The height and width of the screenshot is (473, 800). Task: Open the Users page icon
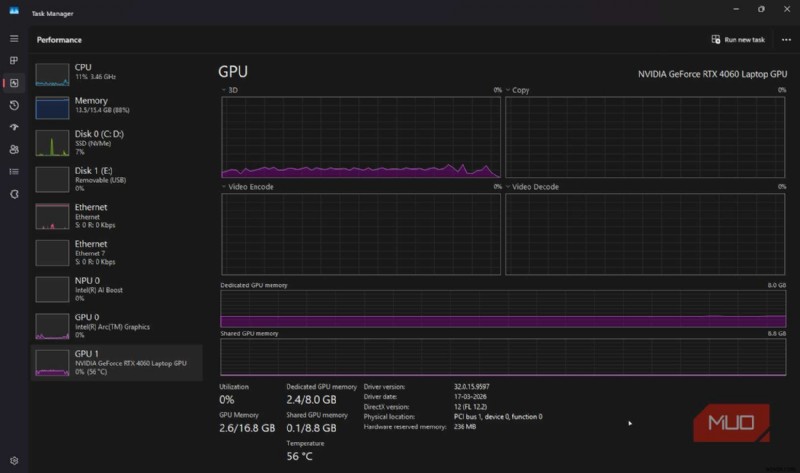coord(14,150)
